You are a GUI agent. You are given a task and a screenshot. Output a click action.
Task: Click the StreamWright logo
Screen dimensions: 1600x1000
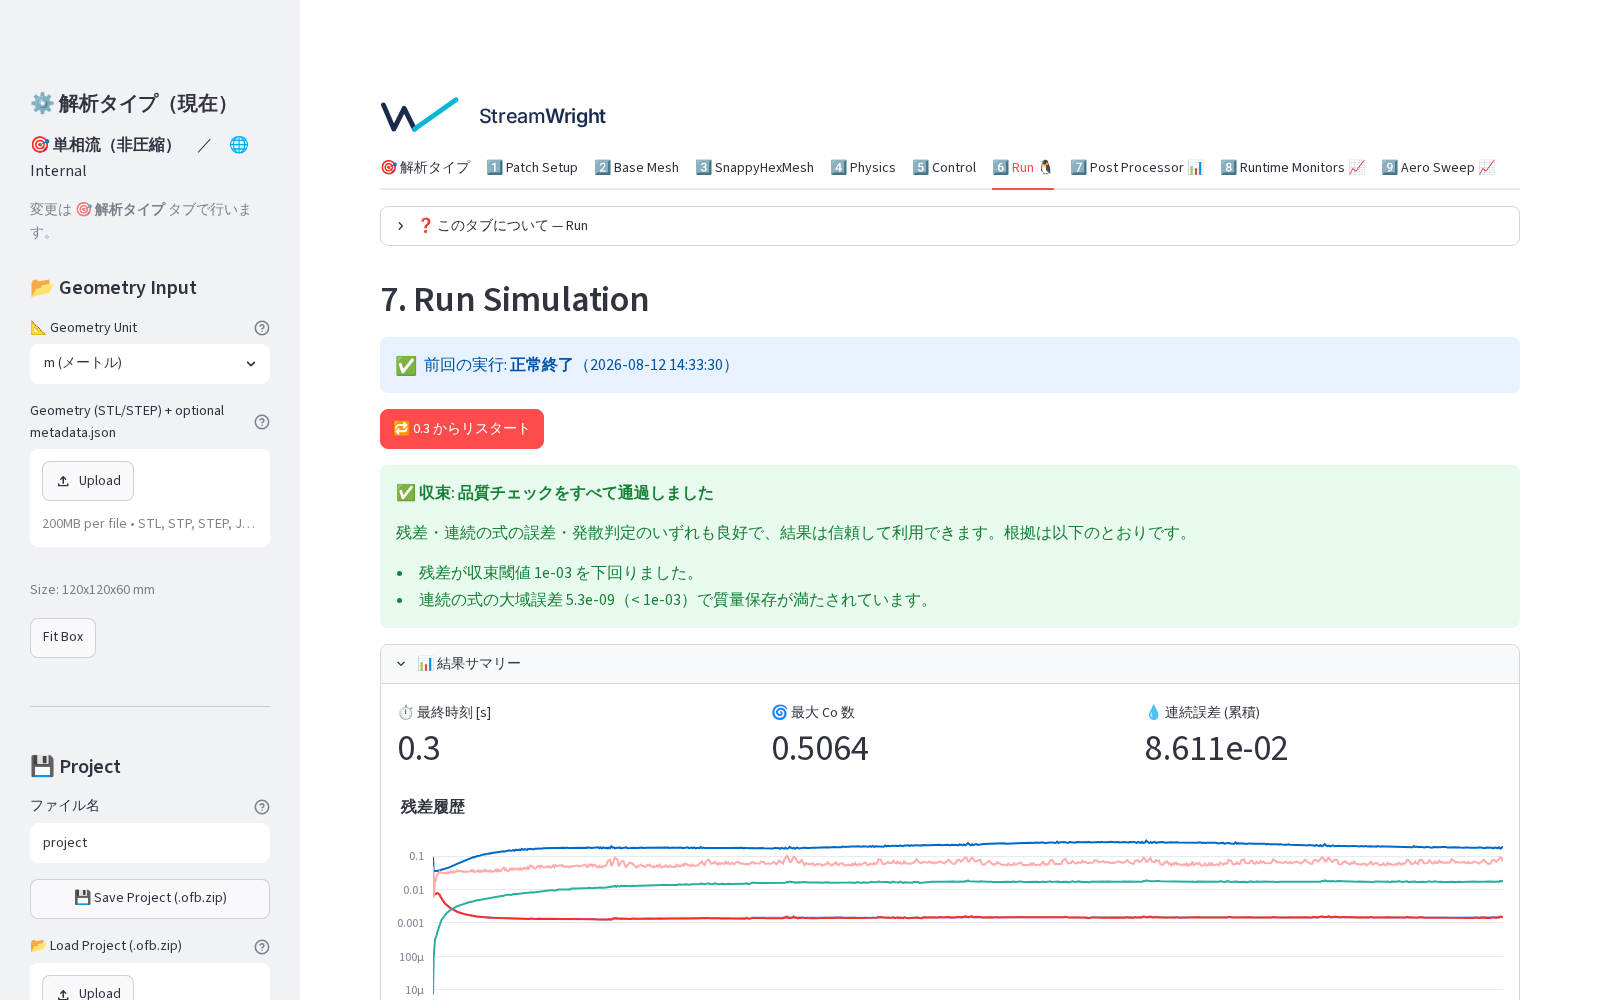[494, 116]
